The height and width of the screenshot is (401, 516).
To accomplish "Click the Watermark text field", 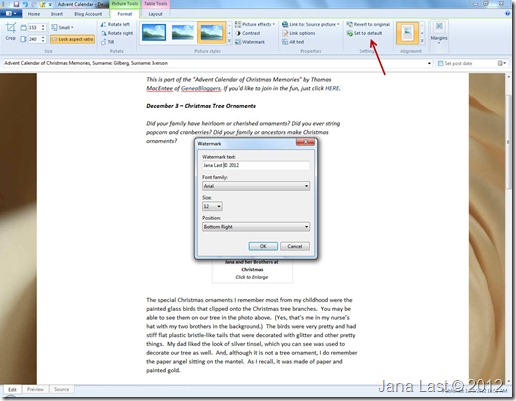I will [x=256, y=165].
